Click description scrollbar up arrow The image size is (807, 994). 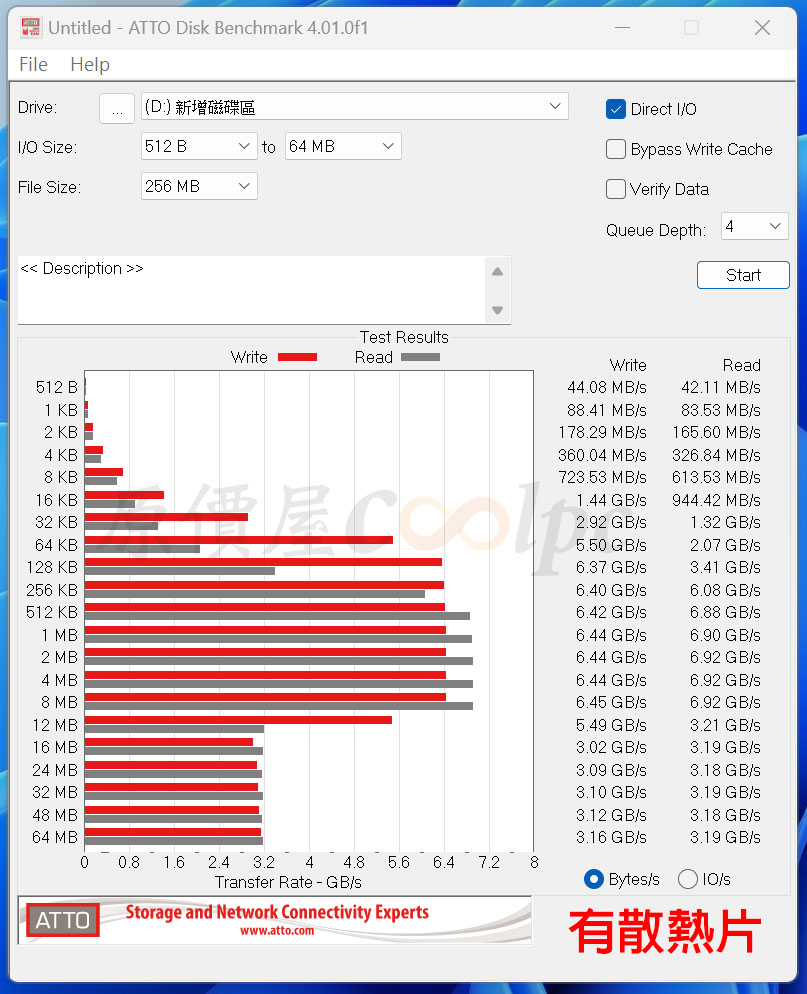point(498,271)
